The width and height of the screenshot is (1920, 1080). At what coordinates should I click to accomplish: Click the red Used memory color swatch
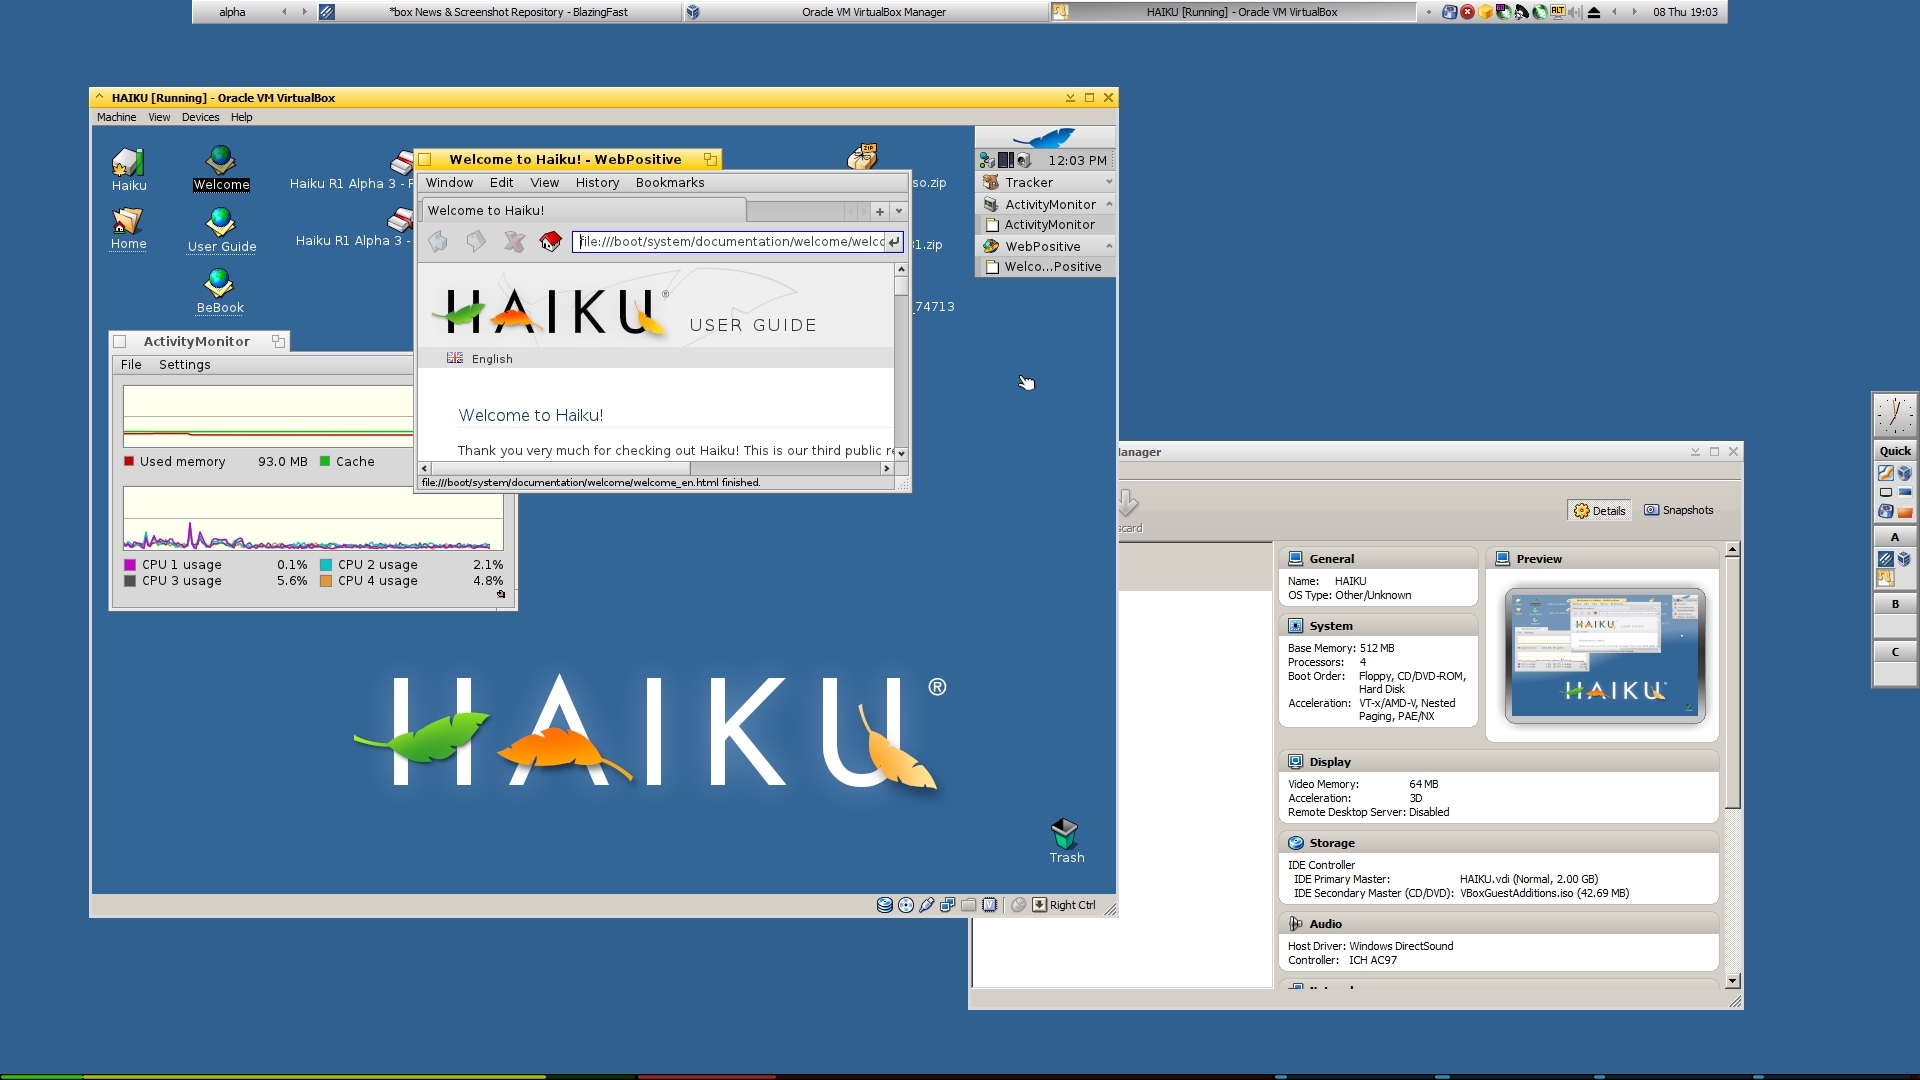pos(129,461)
